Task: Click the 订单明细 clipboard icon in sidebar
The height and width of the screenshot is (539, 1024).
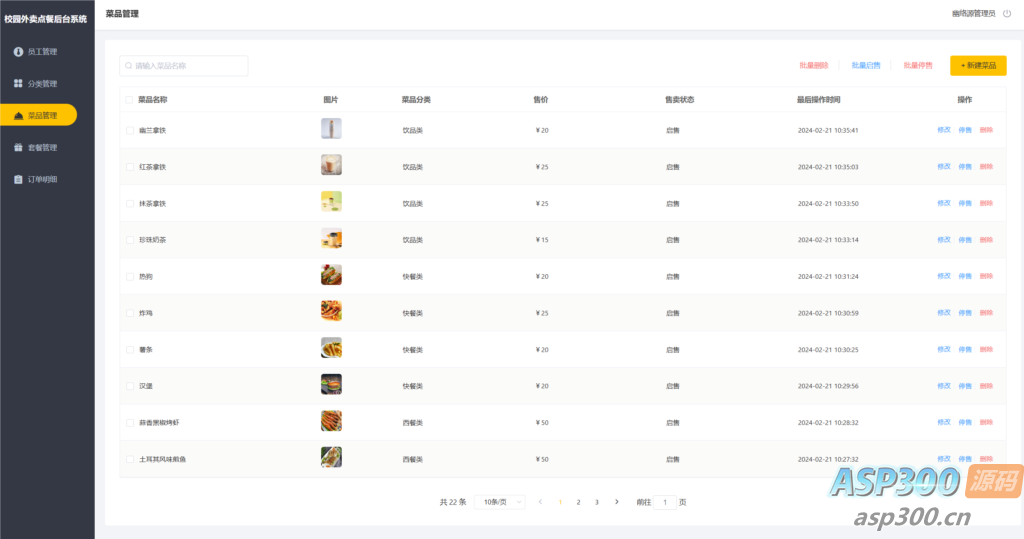Action: coord(18,179)
